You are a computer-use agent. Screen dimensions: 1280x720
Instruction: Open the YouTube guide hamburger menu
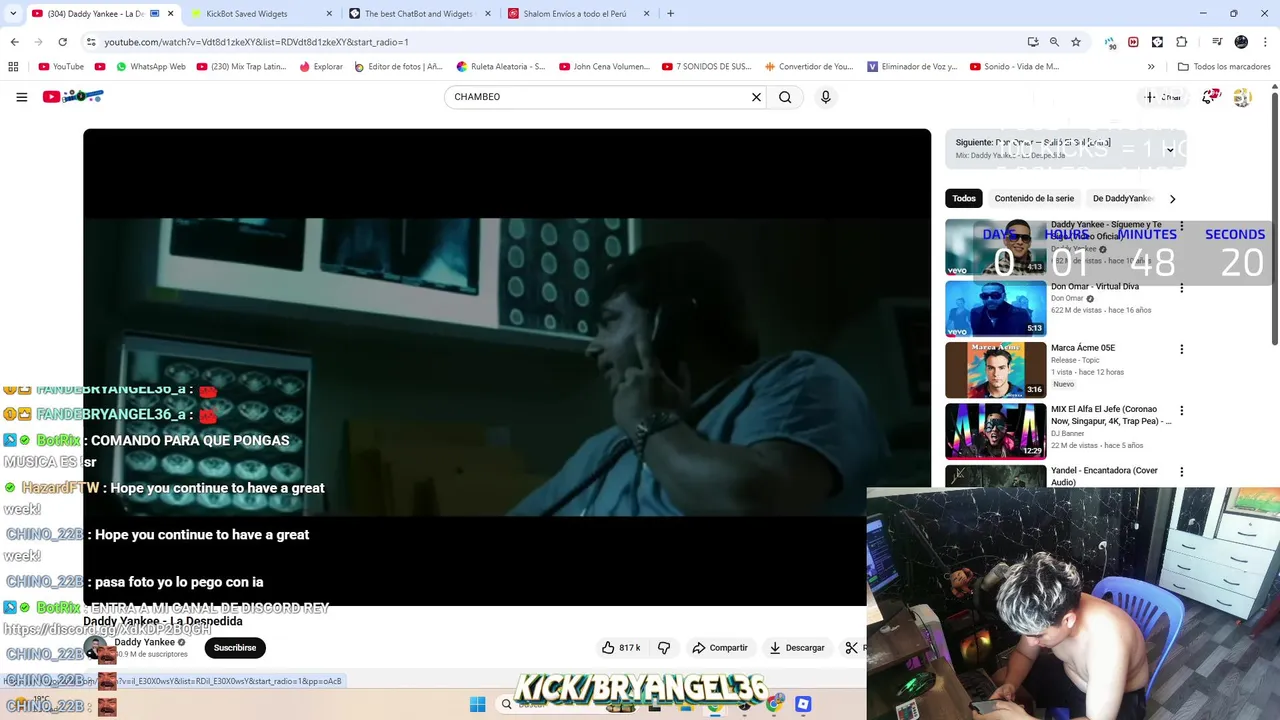tap(21, 97)
